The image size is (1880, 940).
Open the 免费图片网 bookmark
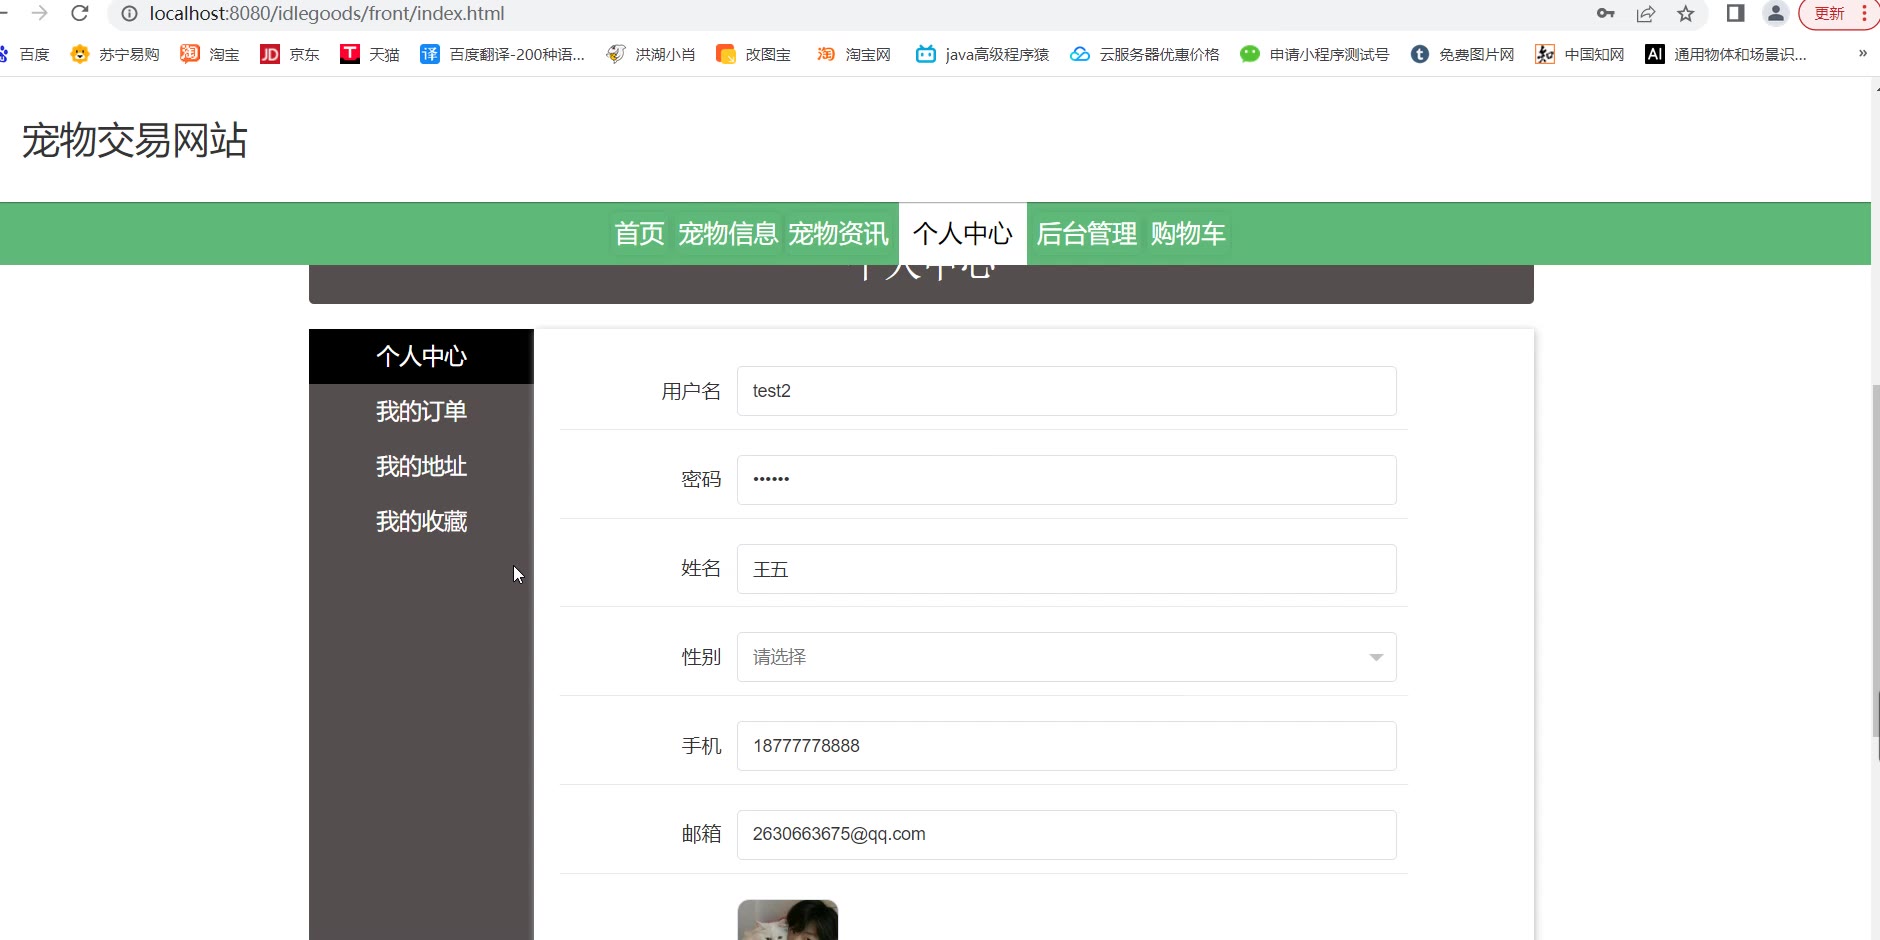(x=1462, y=54)
